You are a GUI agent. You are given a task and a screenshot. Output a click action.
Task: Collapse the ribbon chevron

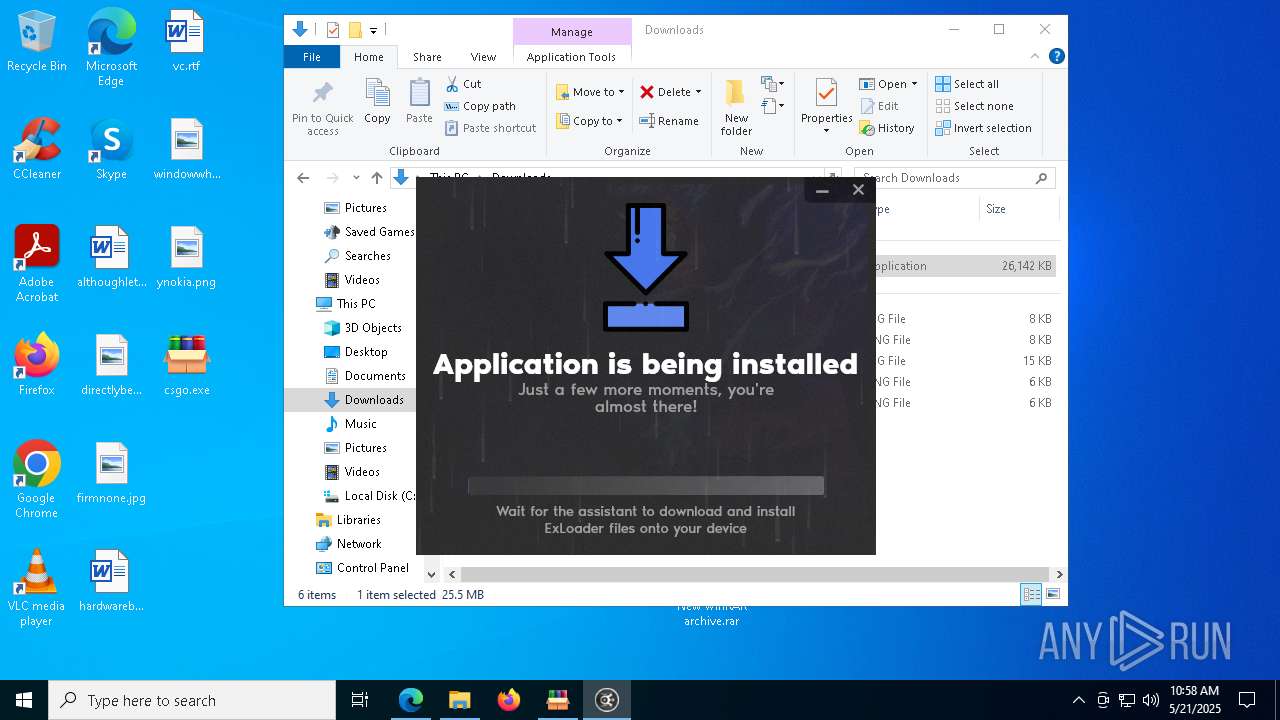[x=1035, y=57]
